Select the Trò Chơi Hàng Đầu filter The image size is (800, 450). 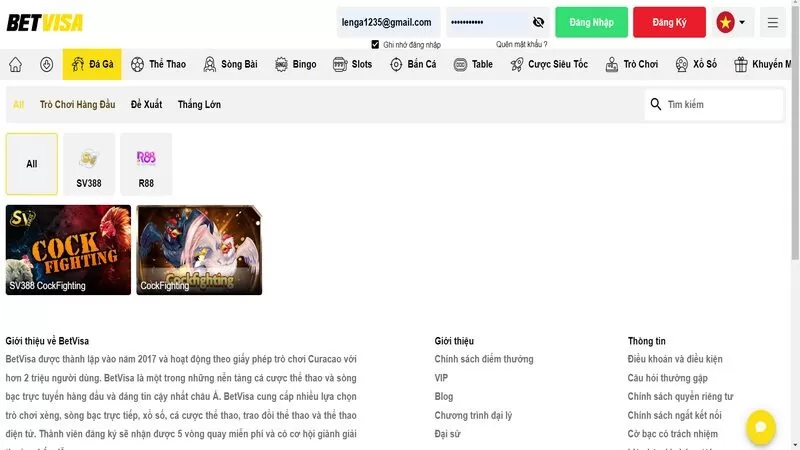point(78,104)
